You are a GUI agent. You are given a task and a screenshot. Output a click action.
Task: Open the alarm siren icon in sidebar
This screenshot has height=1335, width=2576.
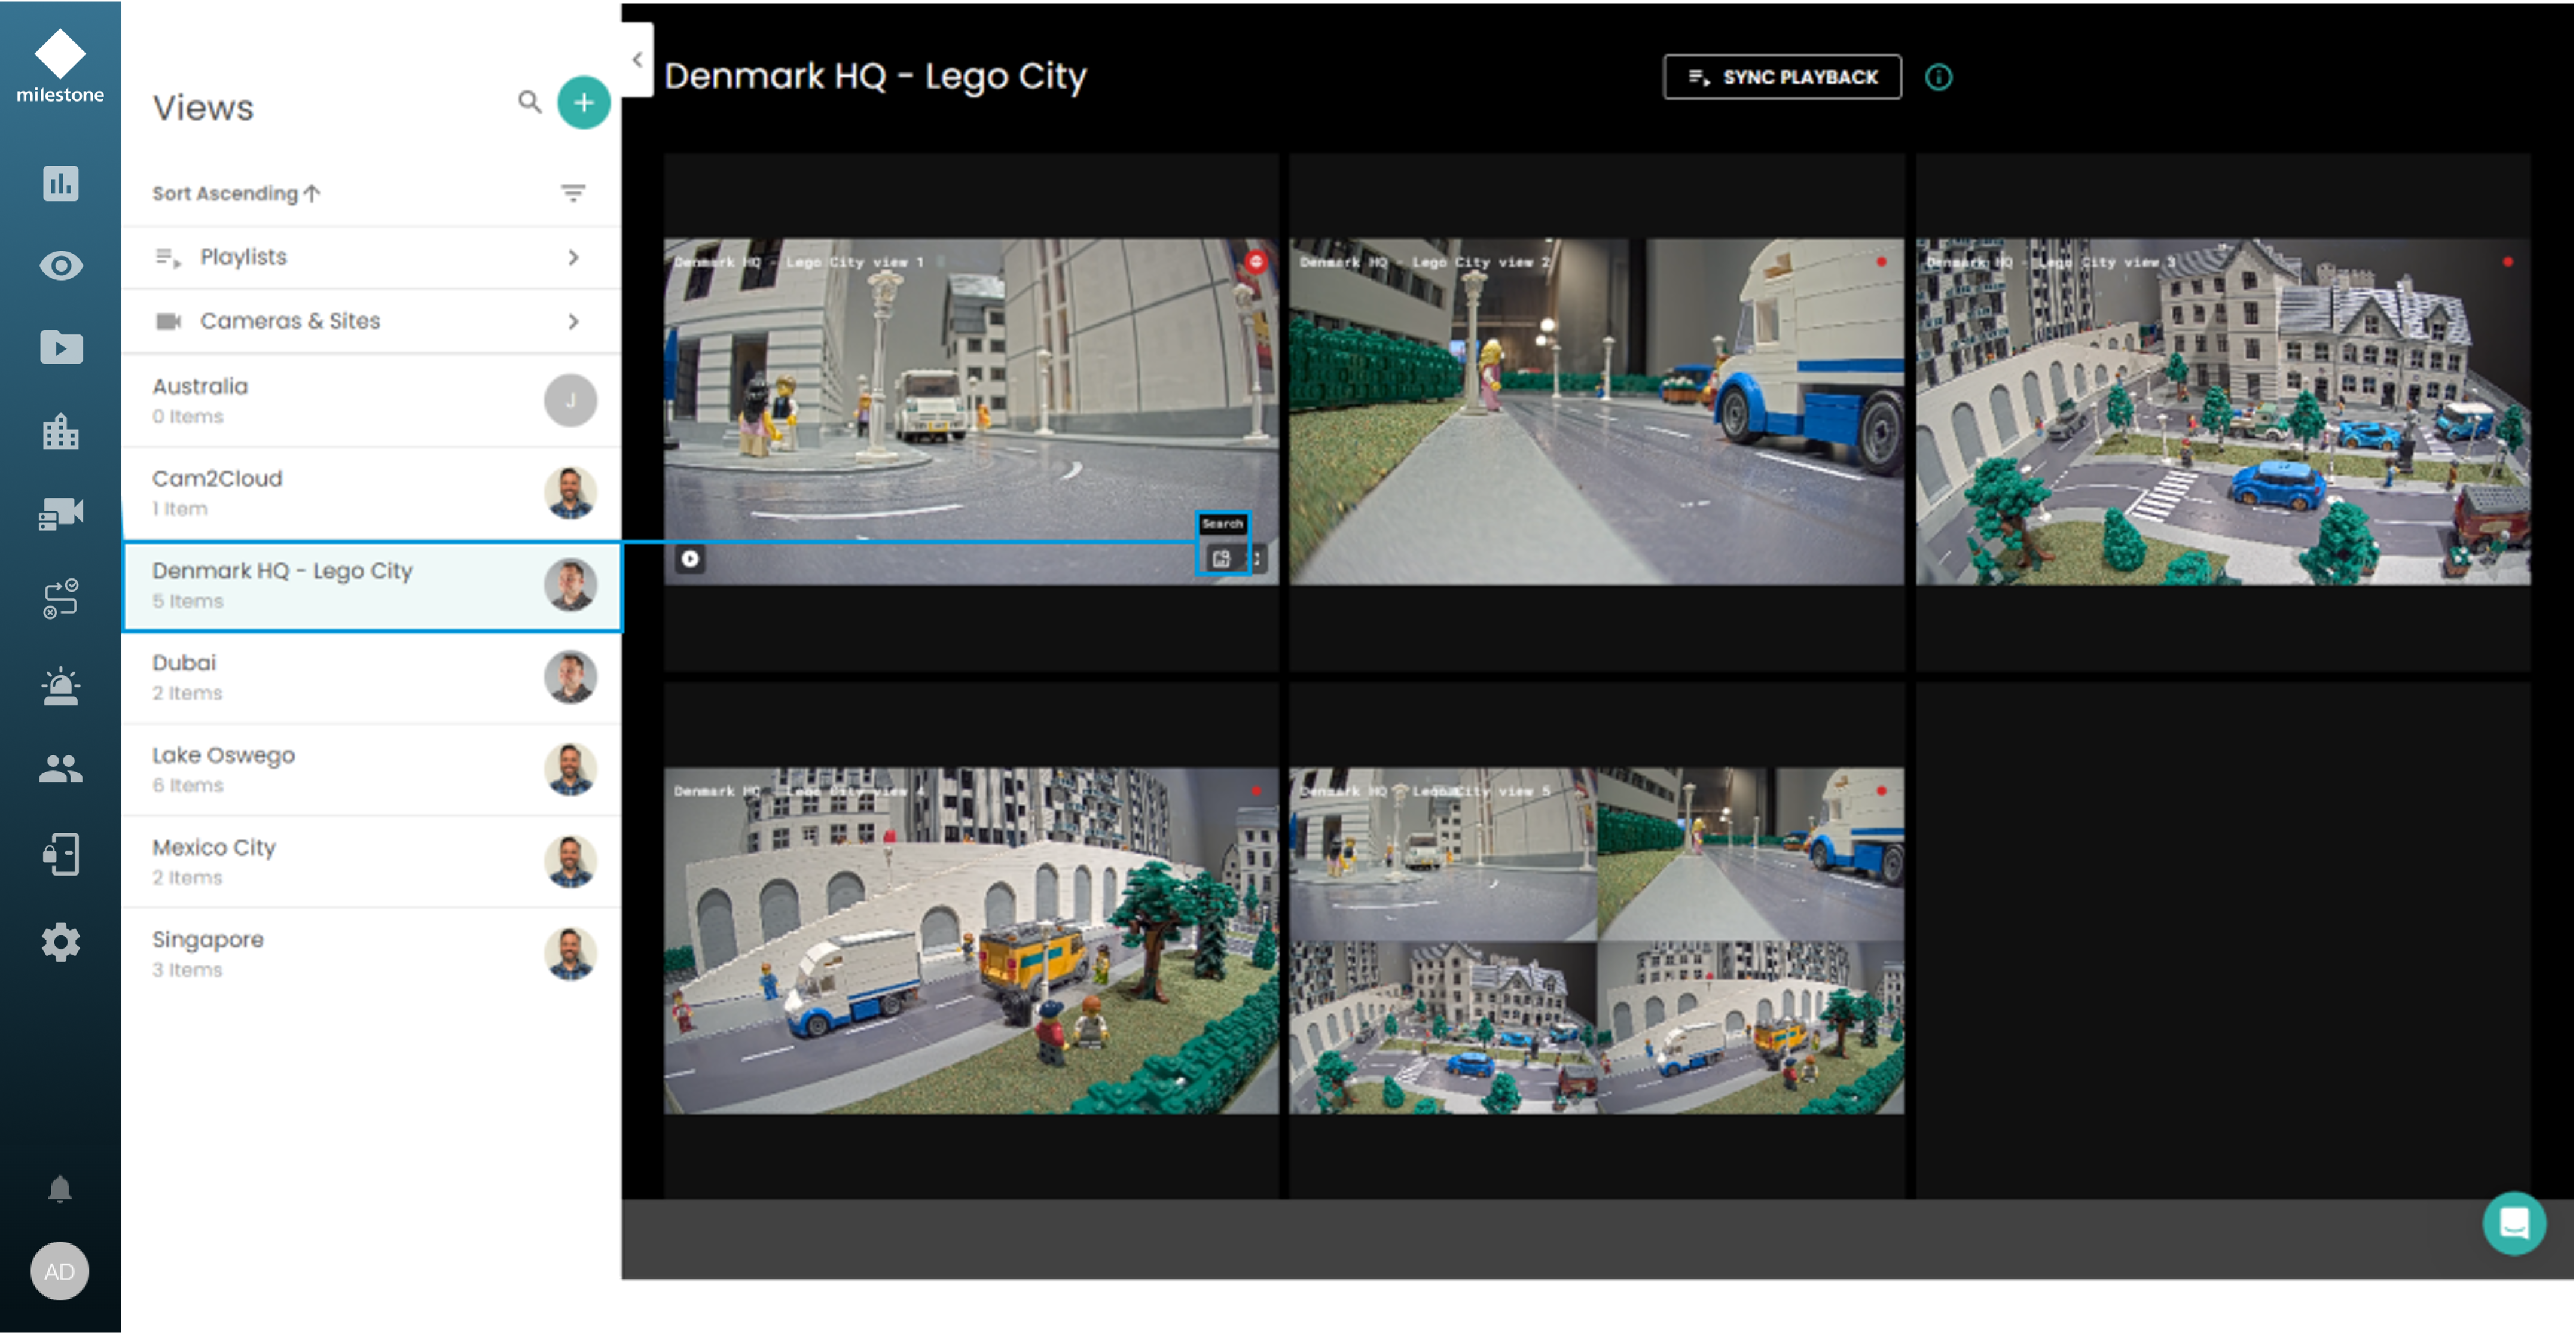[x=60, y=686]
